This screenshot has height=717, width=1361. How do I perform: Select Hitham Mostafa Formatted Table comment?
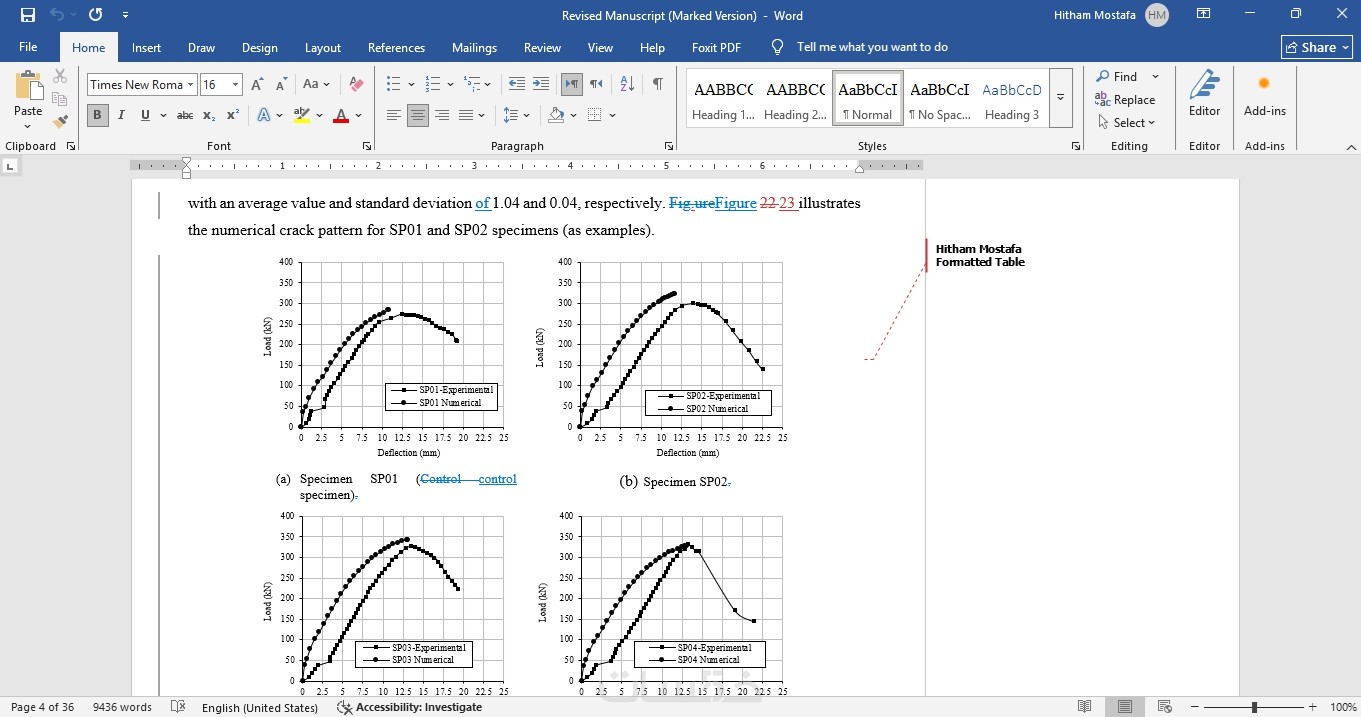click(980, 255)
